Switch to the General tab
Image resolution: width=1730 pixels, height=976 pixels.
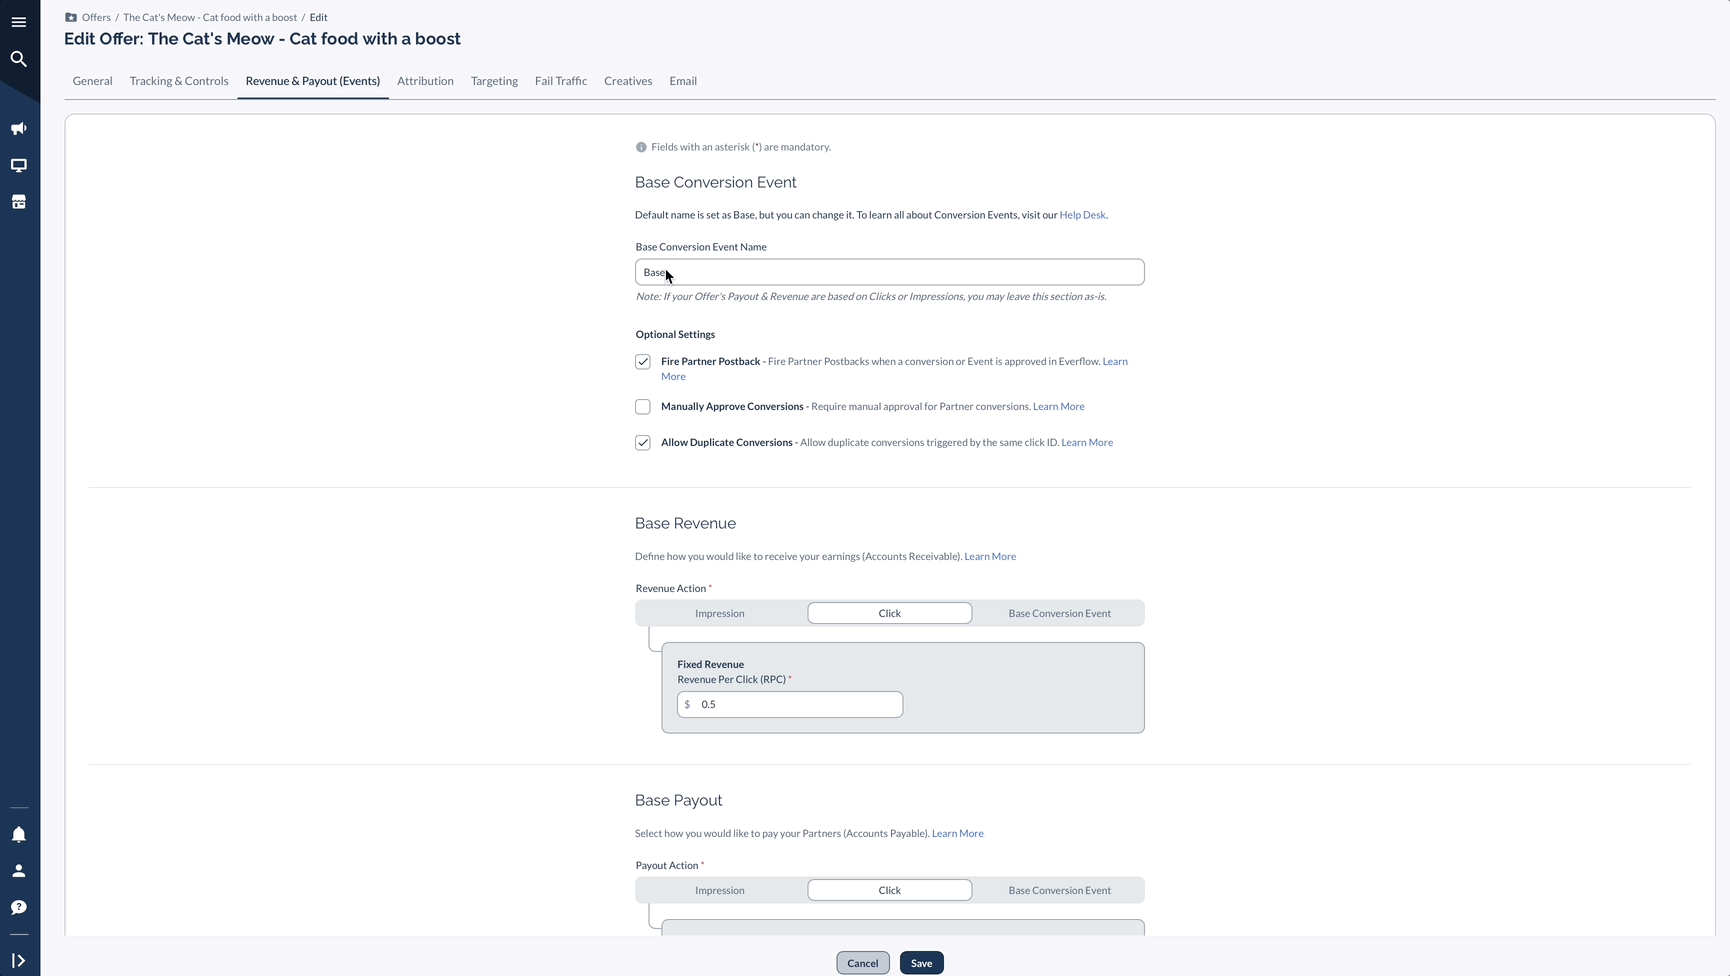click(93, 81)
